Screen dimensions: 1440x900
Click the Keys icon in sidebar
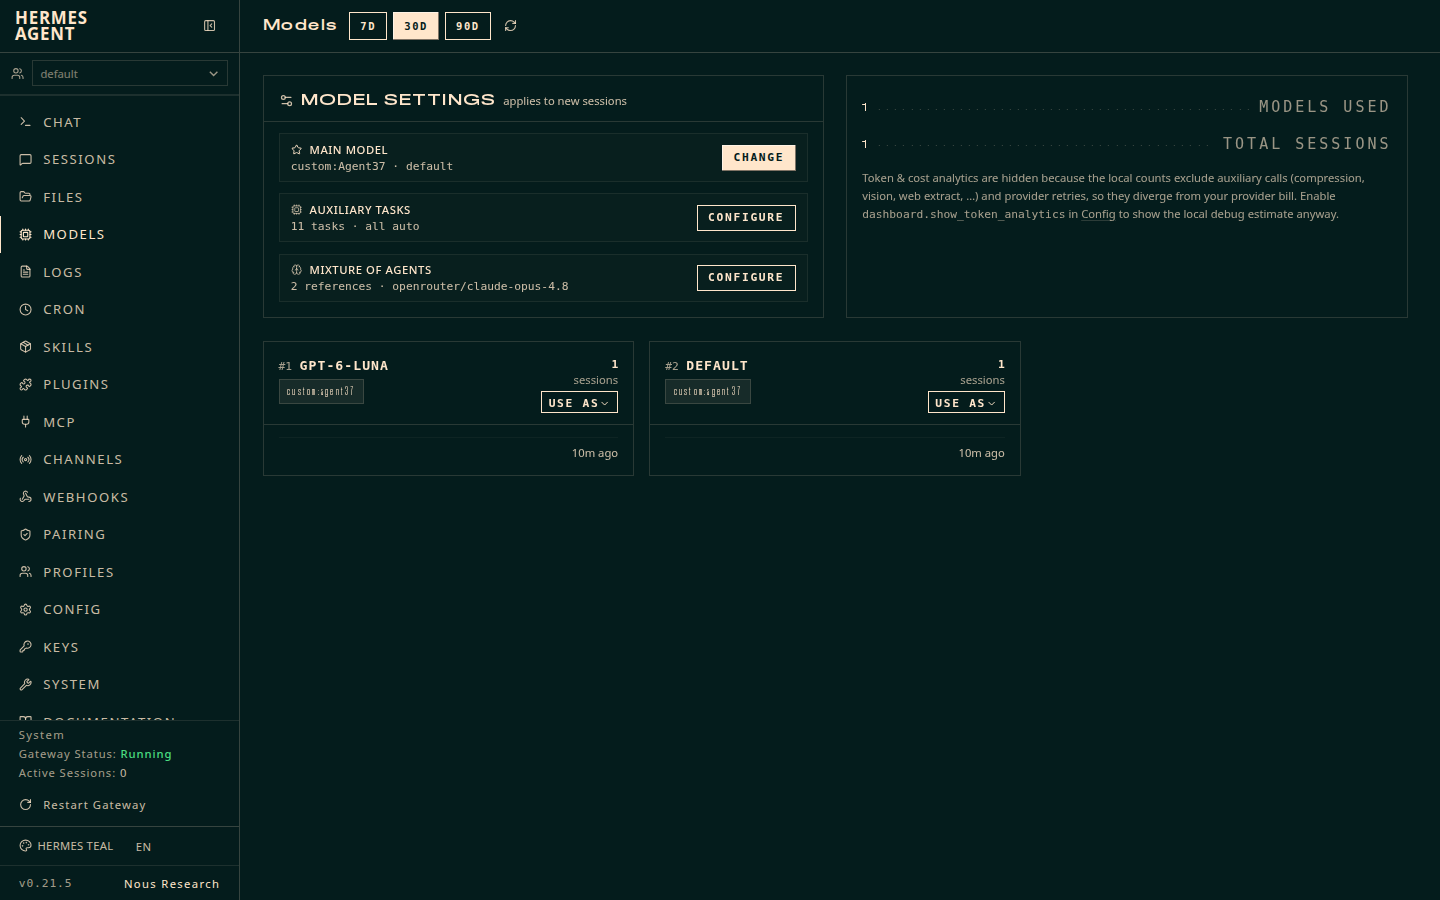[x=26, y=647]
